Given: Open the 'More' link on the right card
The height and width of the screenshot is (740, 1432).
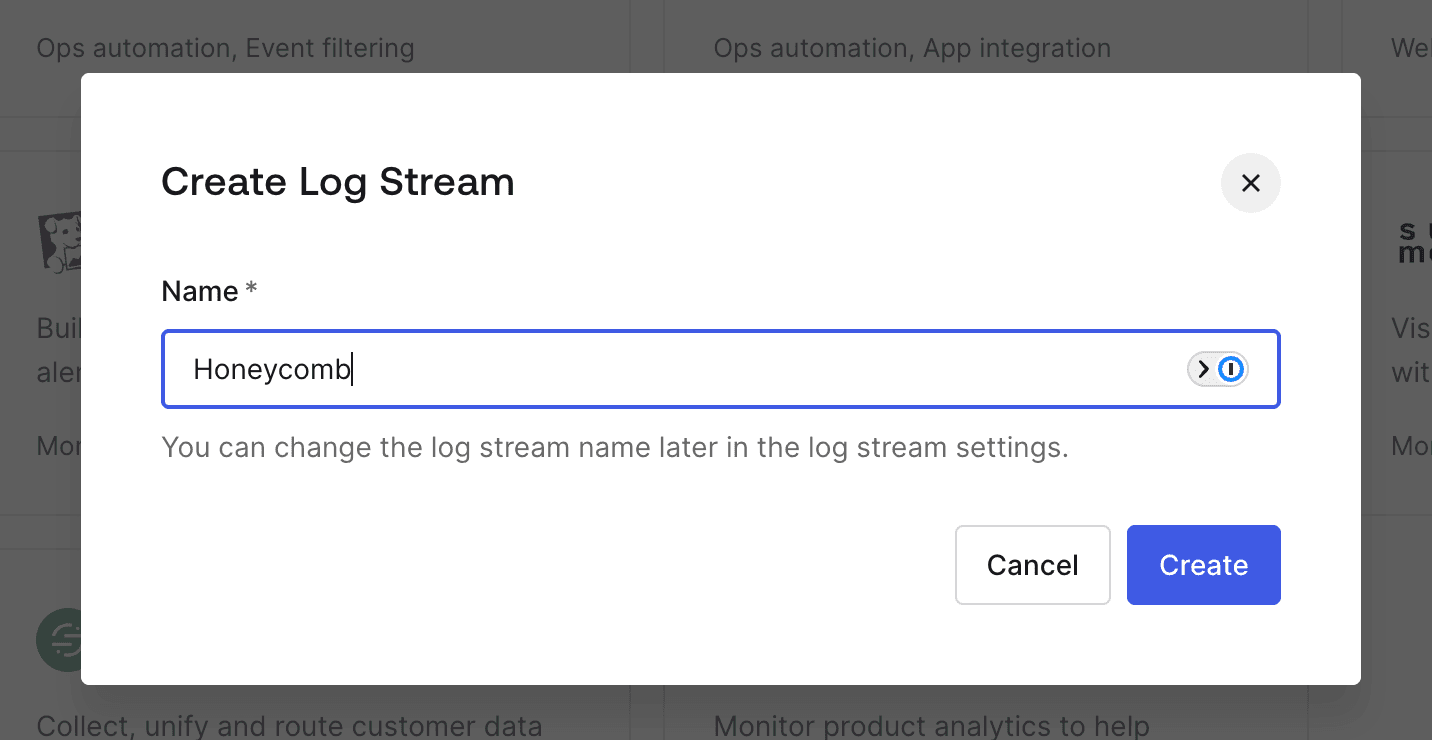Looking at the screenshot, I should tap(1410, 446).
